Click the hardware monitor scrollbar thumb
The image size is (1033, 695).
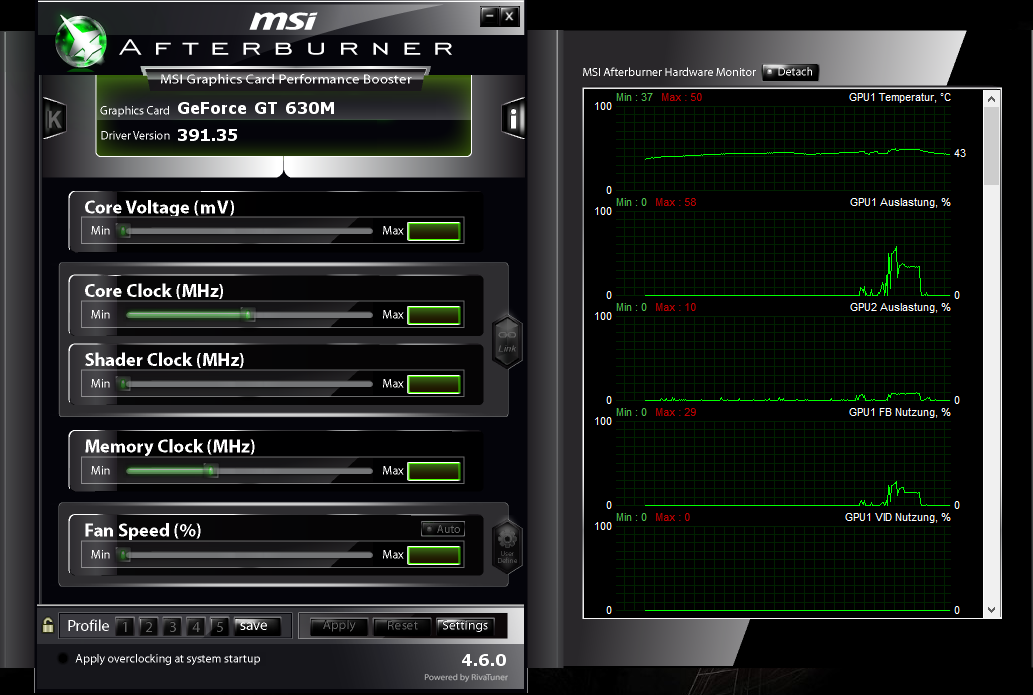pos(991,146)
